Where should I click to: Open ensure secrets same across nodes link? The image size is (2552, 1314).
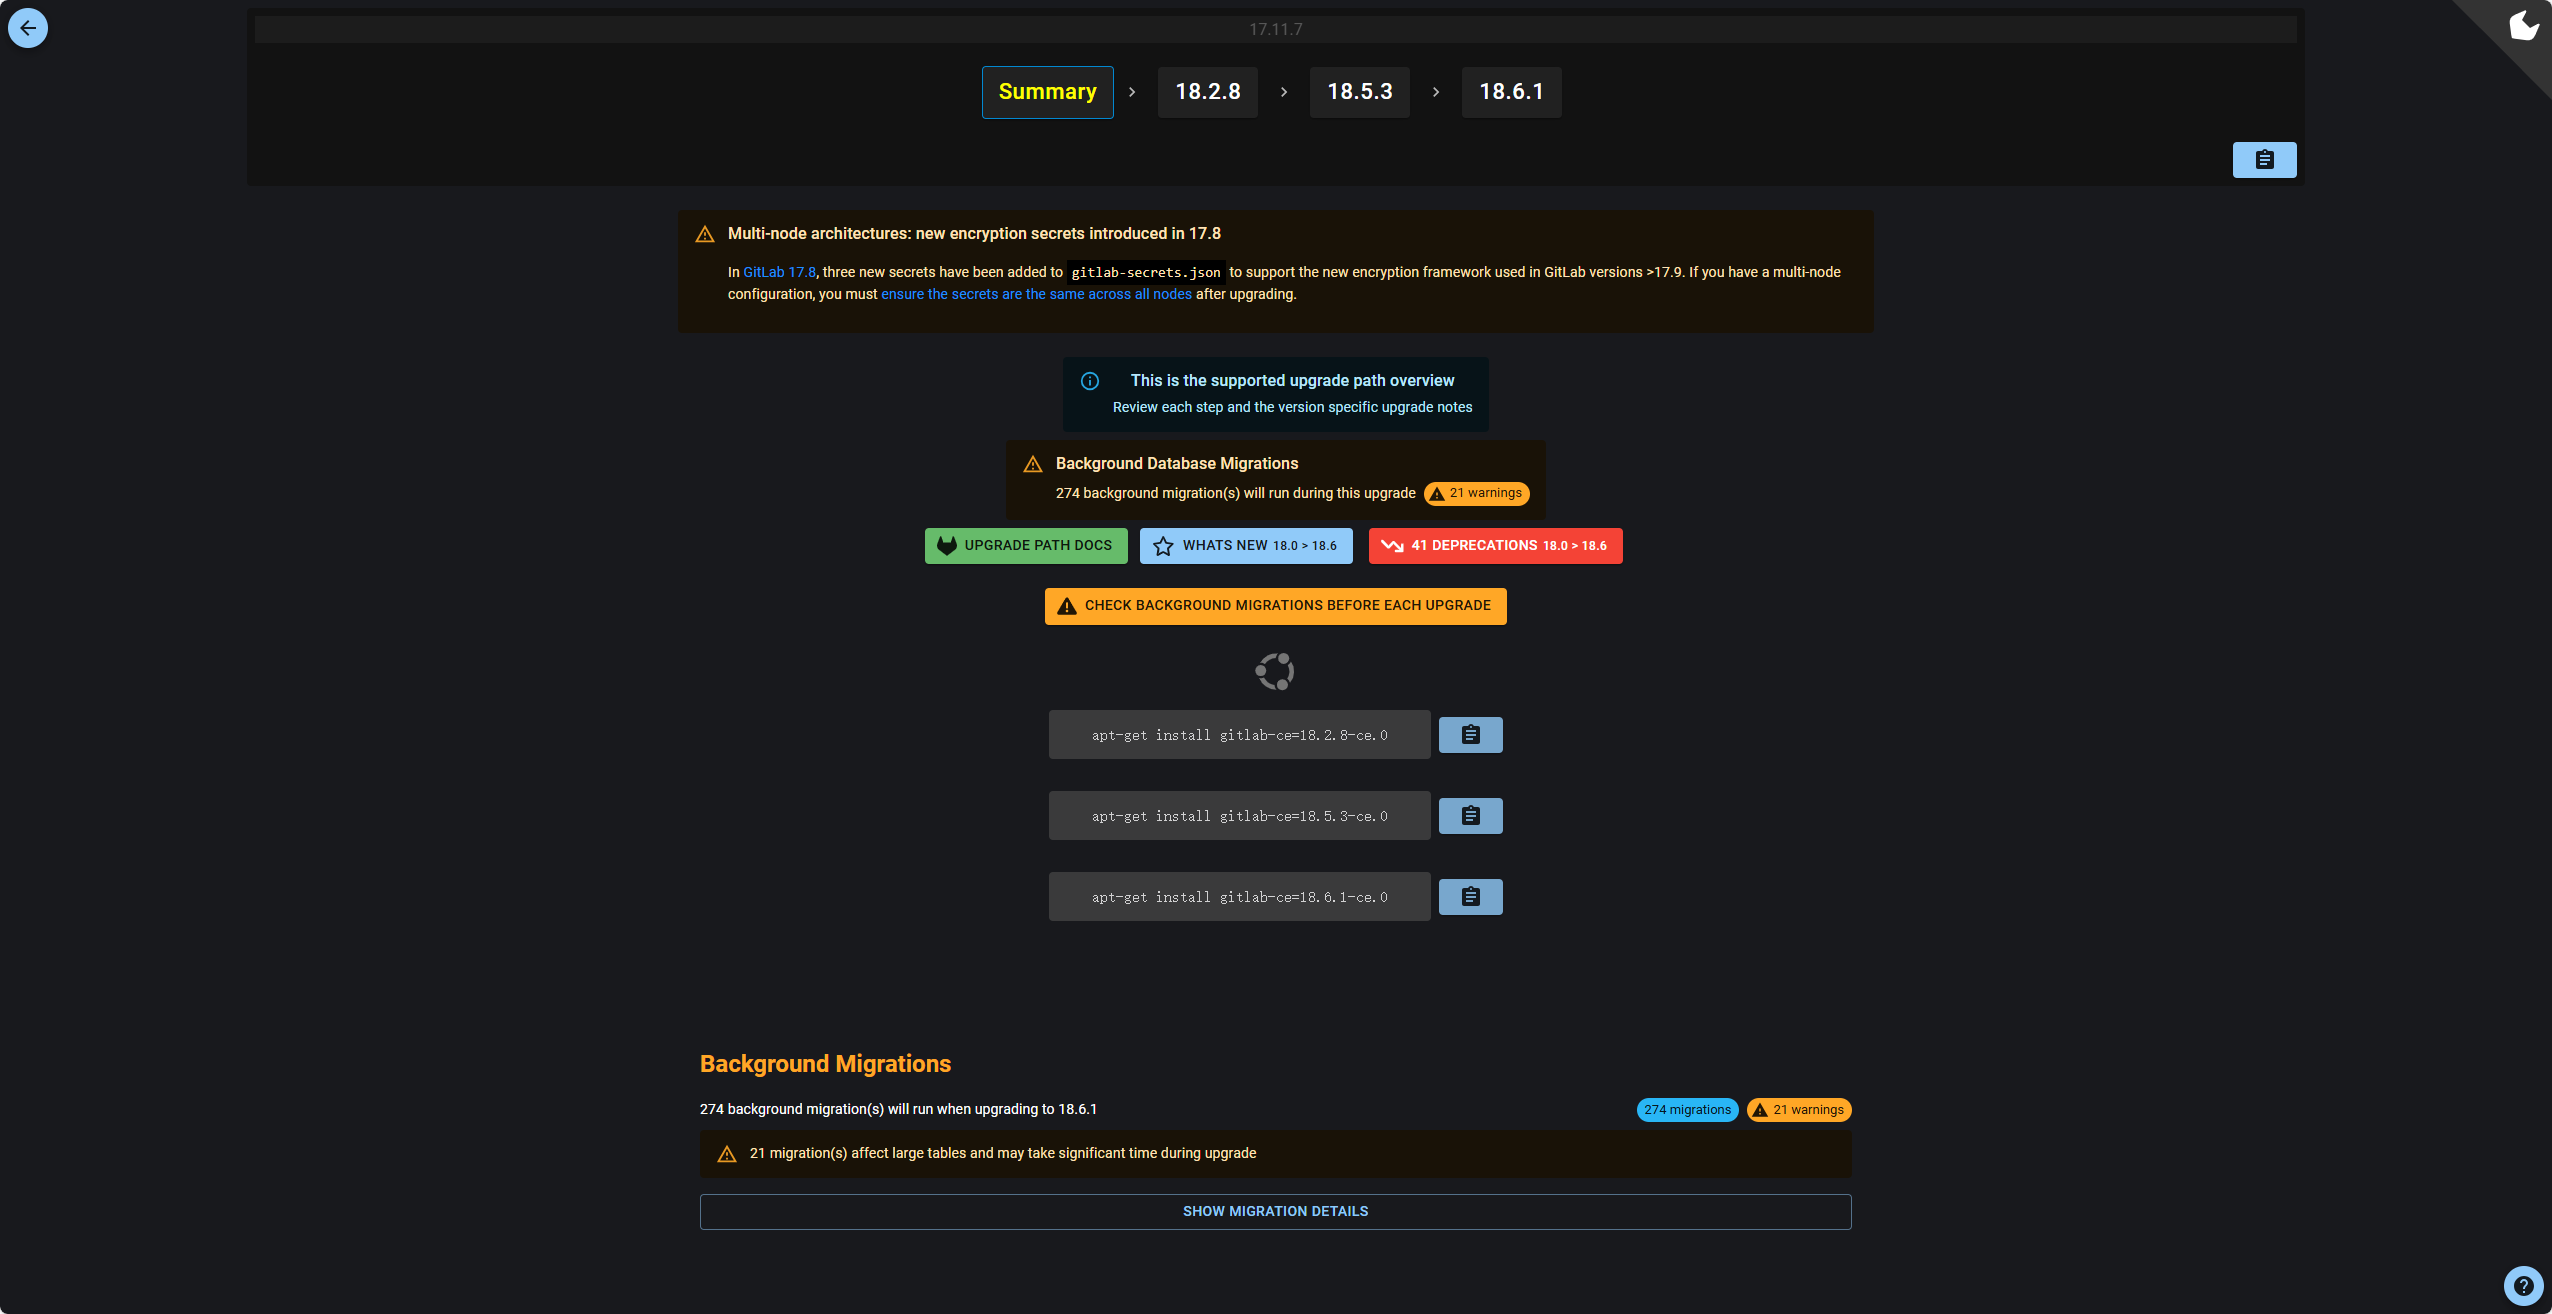click(1036, 294)
